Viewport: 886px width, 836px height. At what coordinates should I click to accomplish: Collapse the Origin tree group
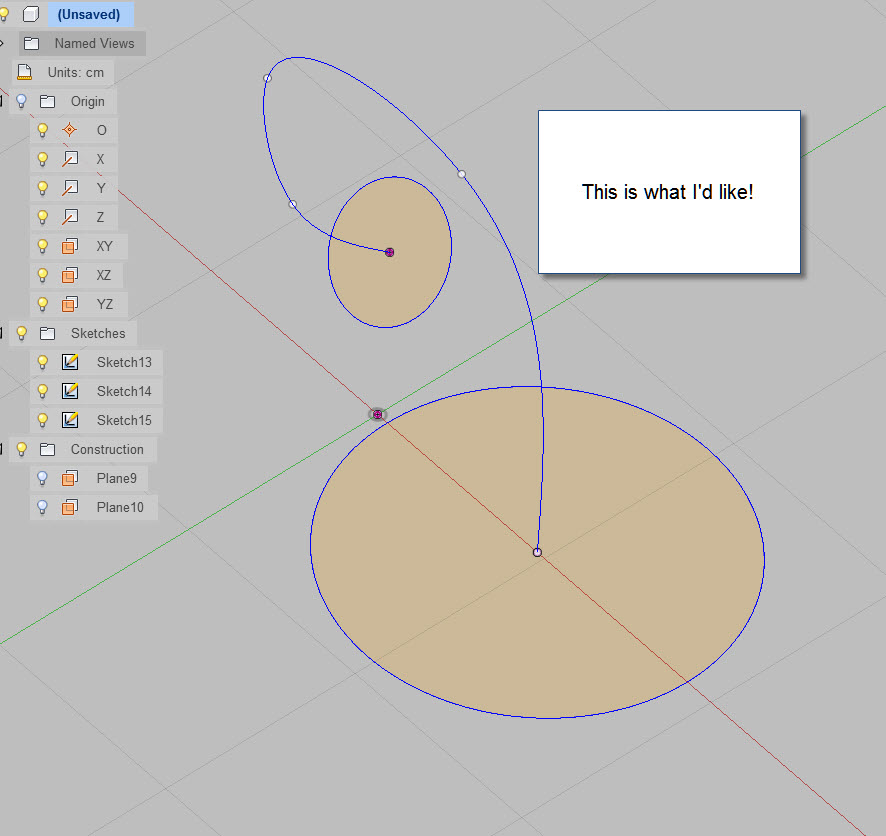tap(2, 101)
